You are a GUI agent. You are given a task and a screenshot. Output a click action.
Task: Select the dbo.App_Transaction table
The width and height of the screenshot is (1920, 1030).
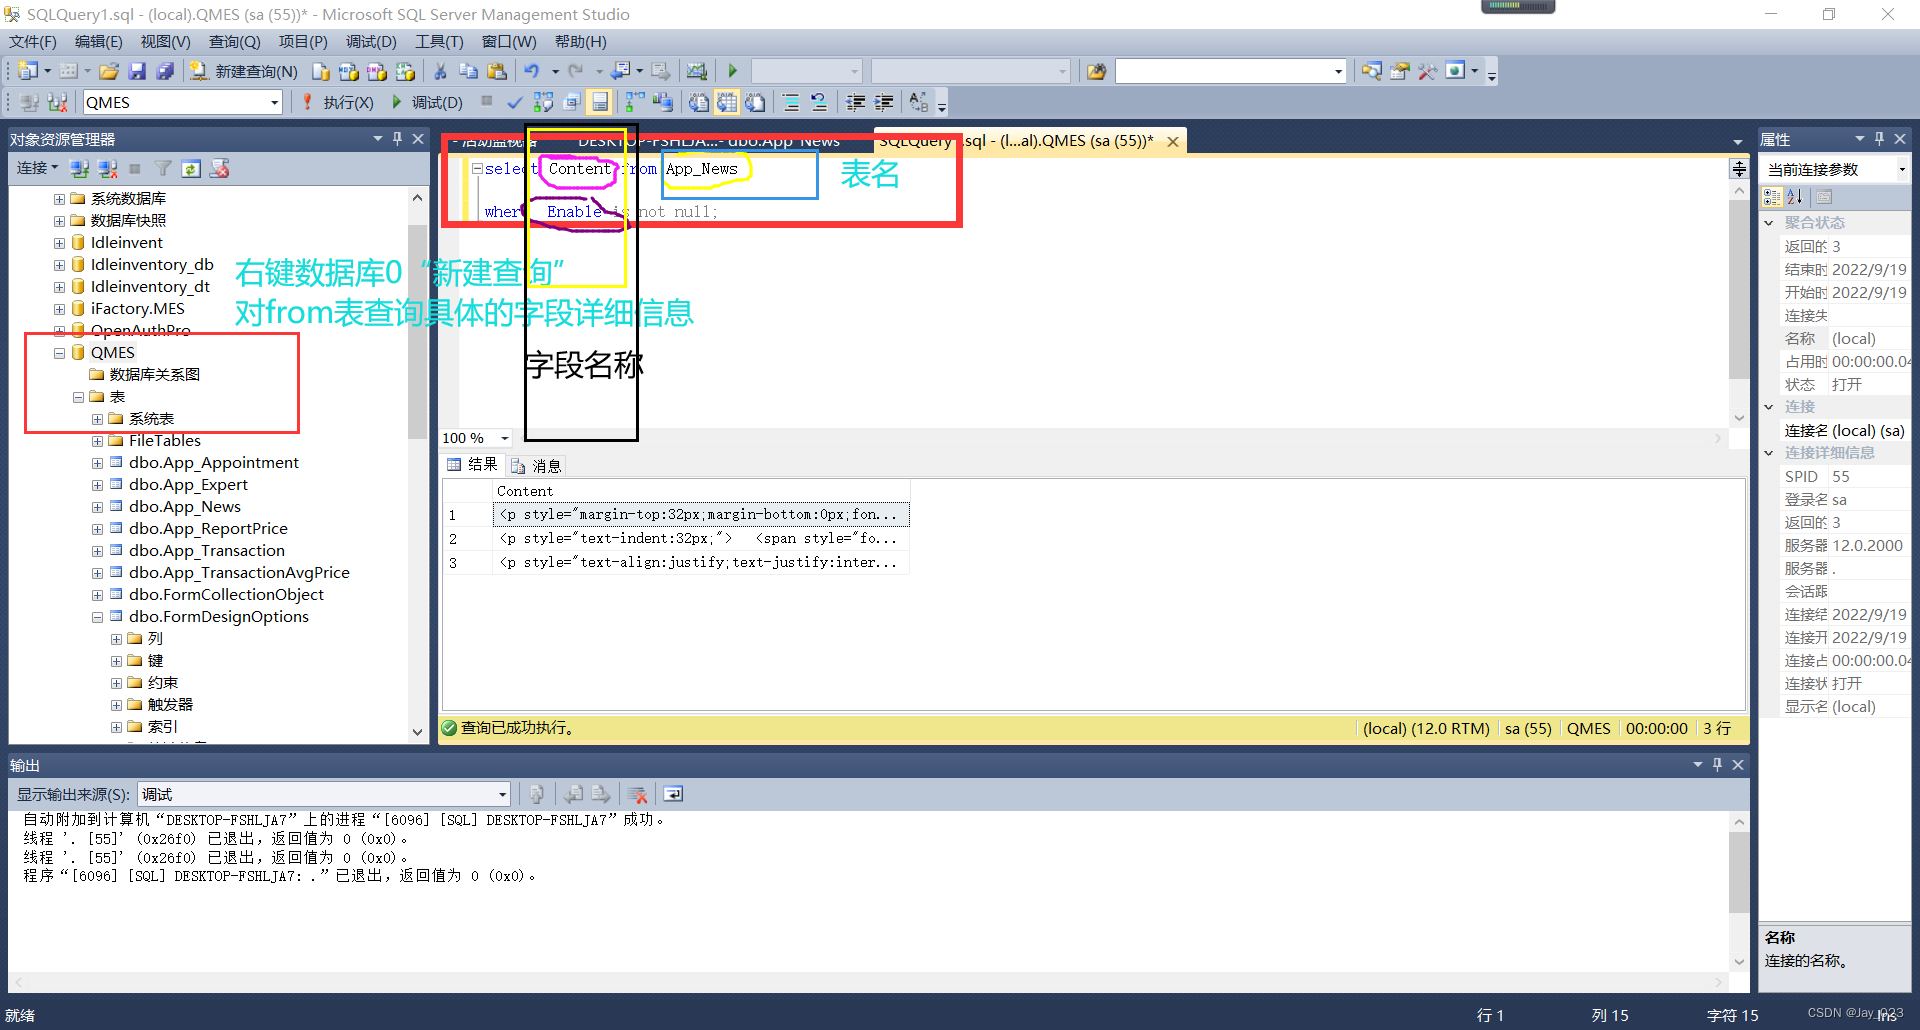206,551
